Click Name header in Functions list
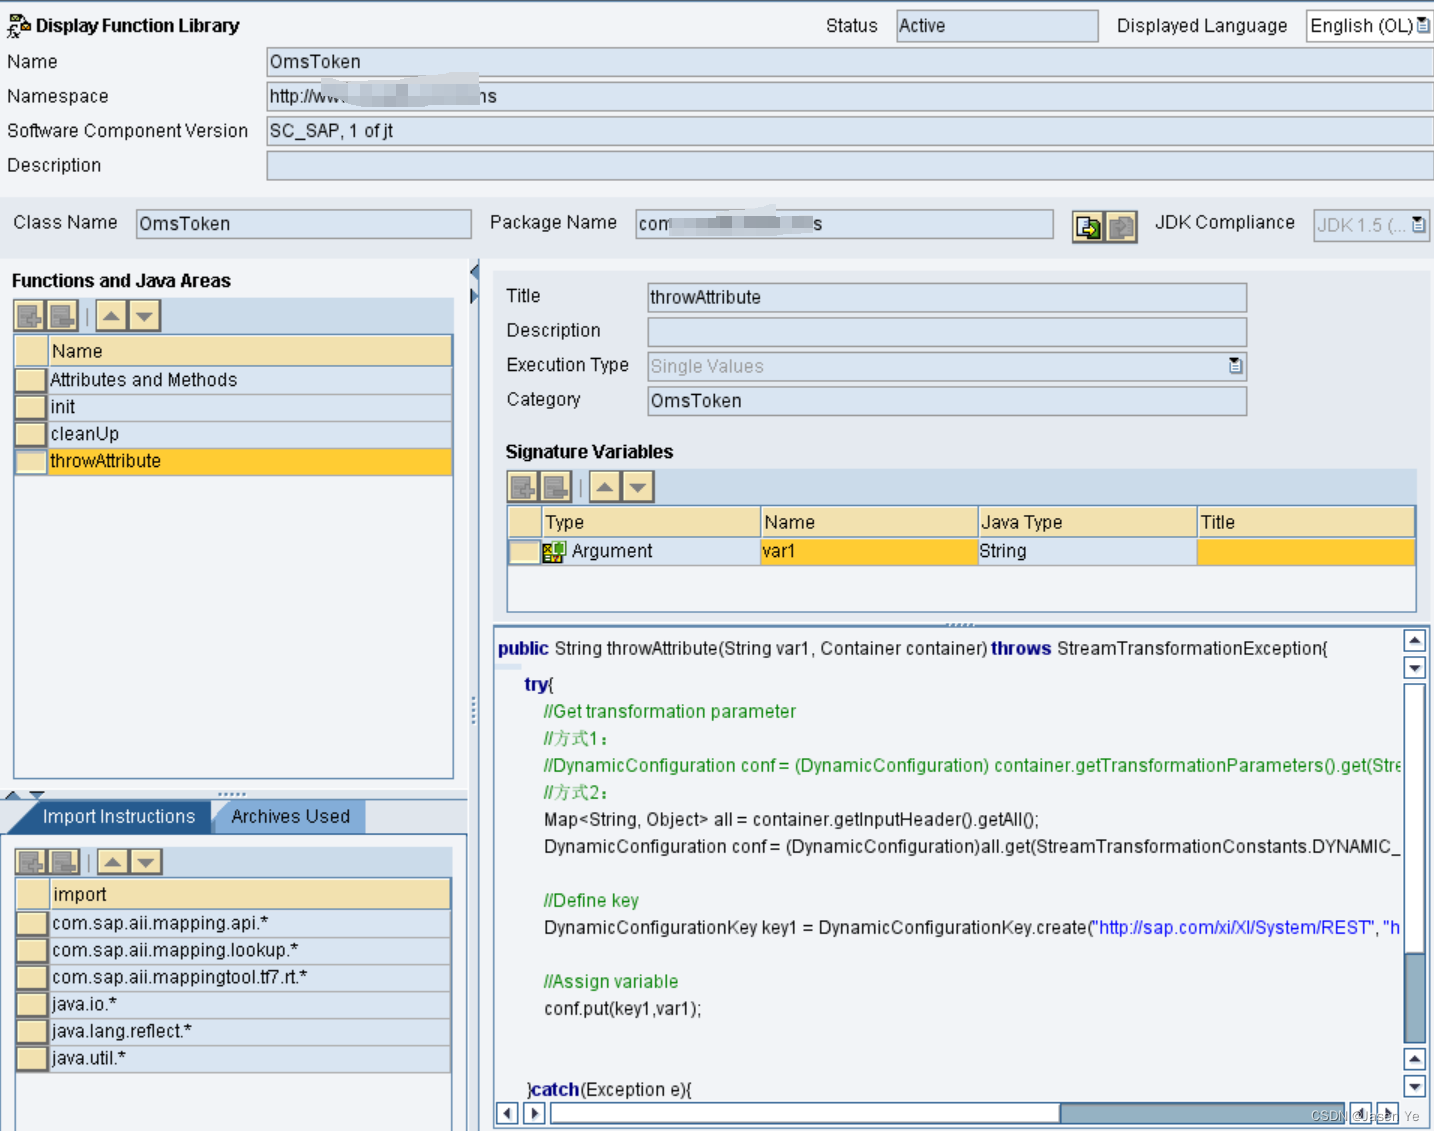 pos(250,351)
